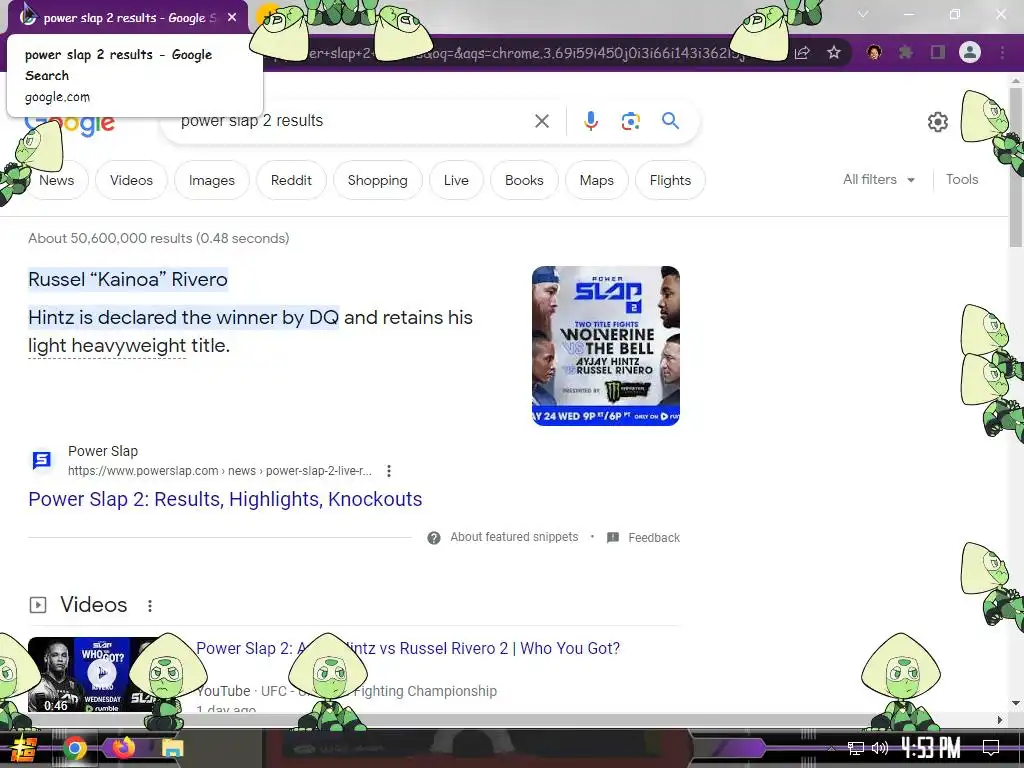This screenshot has width=1024, height=768.
Task: Click the "Russel “Kainoa” Rivero" heading
Action: click(x=128, y=280)
